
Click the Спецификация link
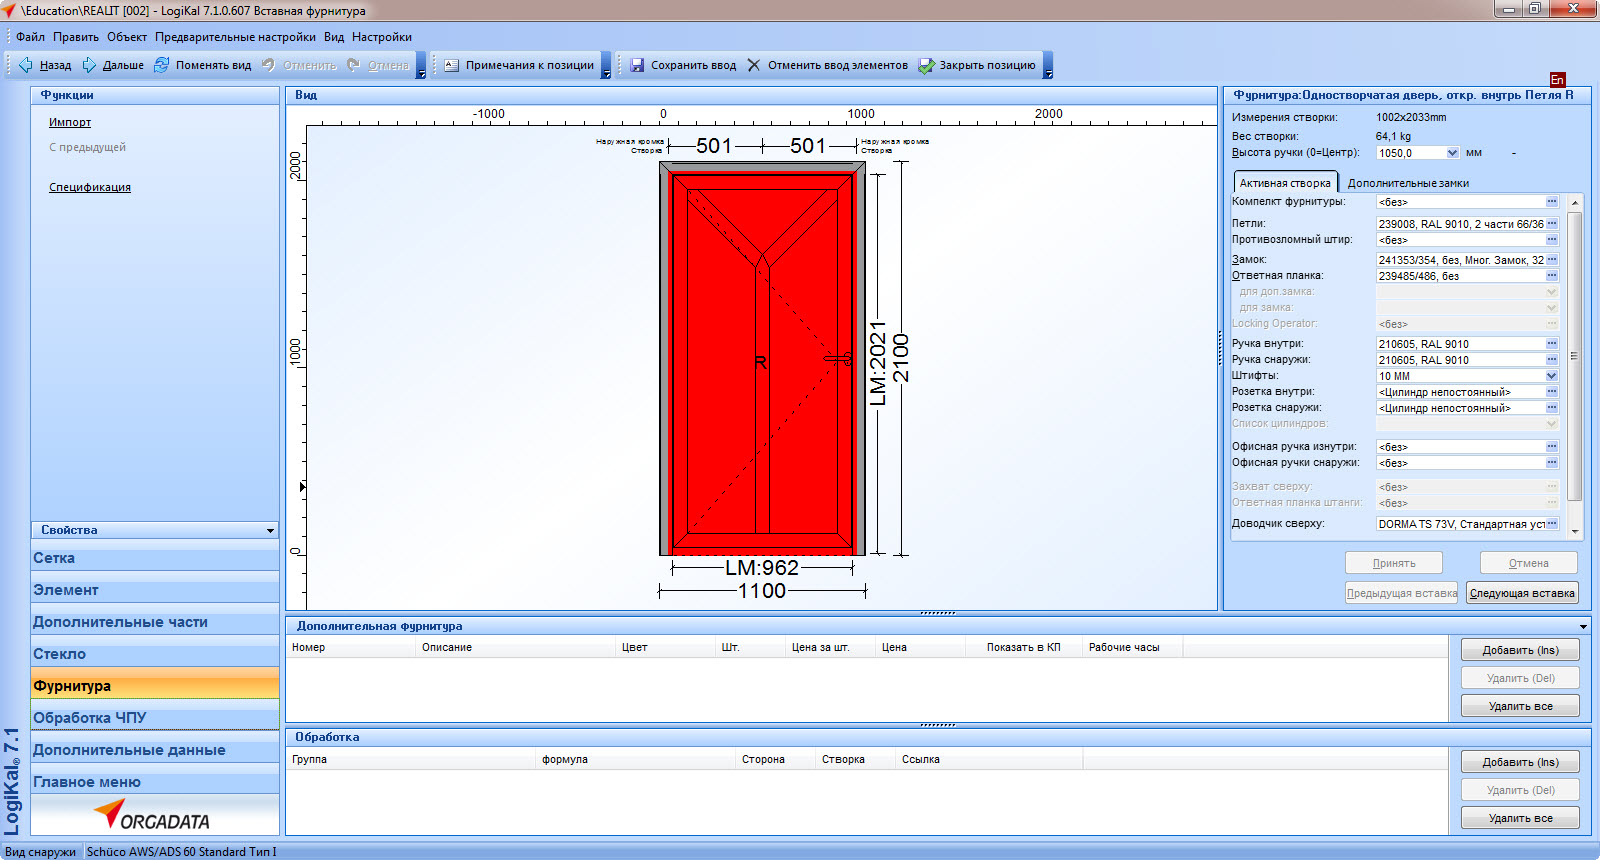[x=90, y=187]
